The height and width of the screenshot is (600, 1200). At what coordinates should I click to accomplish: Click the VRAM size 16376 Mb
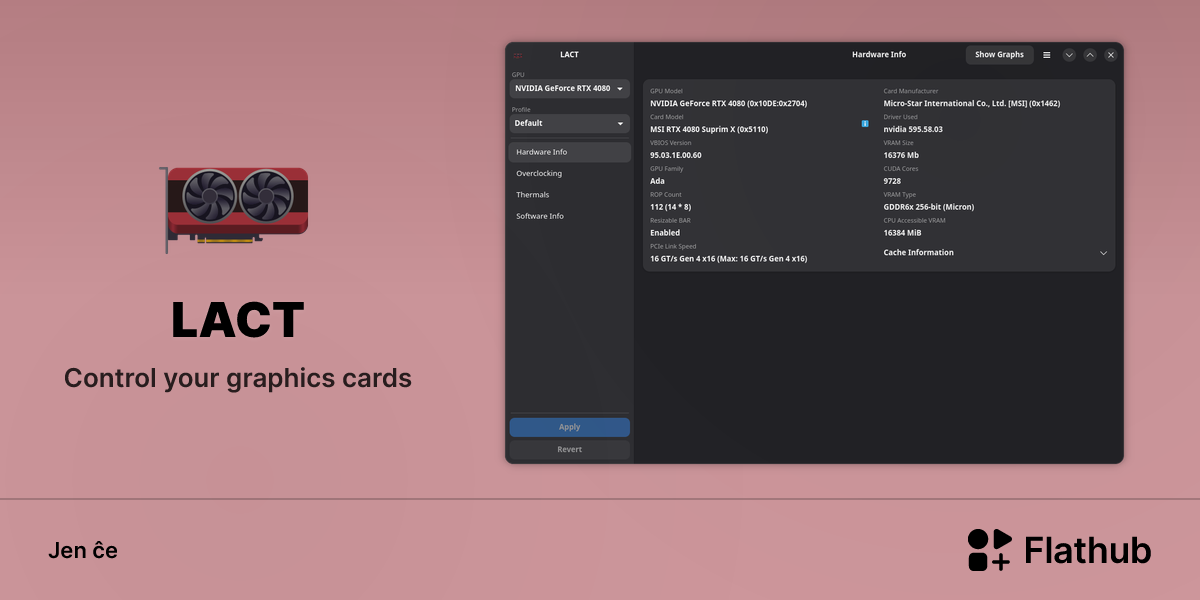pyautogui.click(x=901, y=155)
